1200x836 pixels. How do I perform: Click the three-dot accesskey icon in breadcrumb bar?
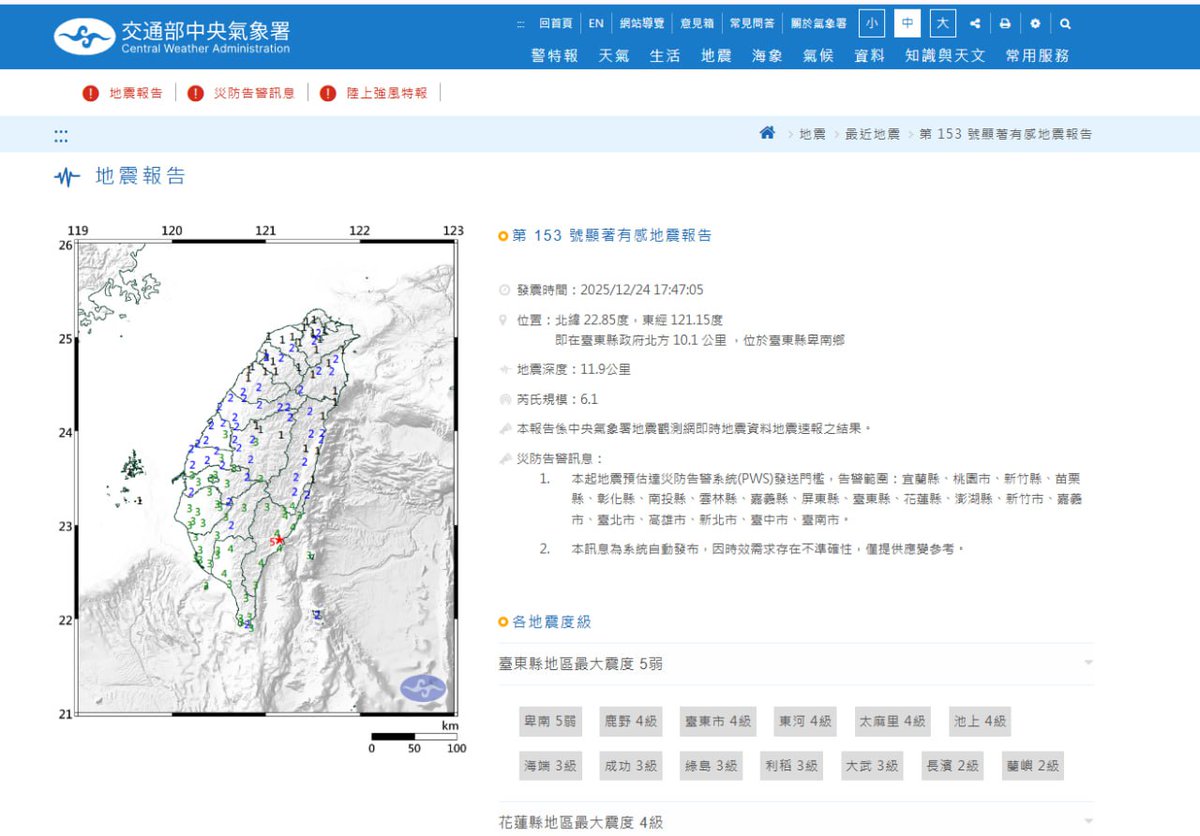click(x=61, y=135)
